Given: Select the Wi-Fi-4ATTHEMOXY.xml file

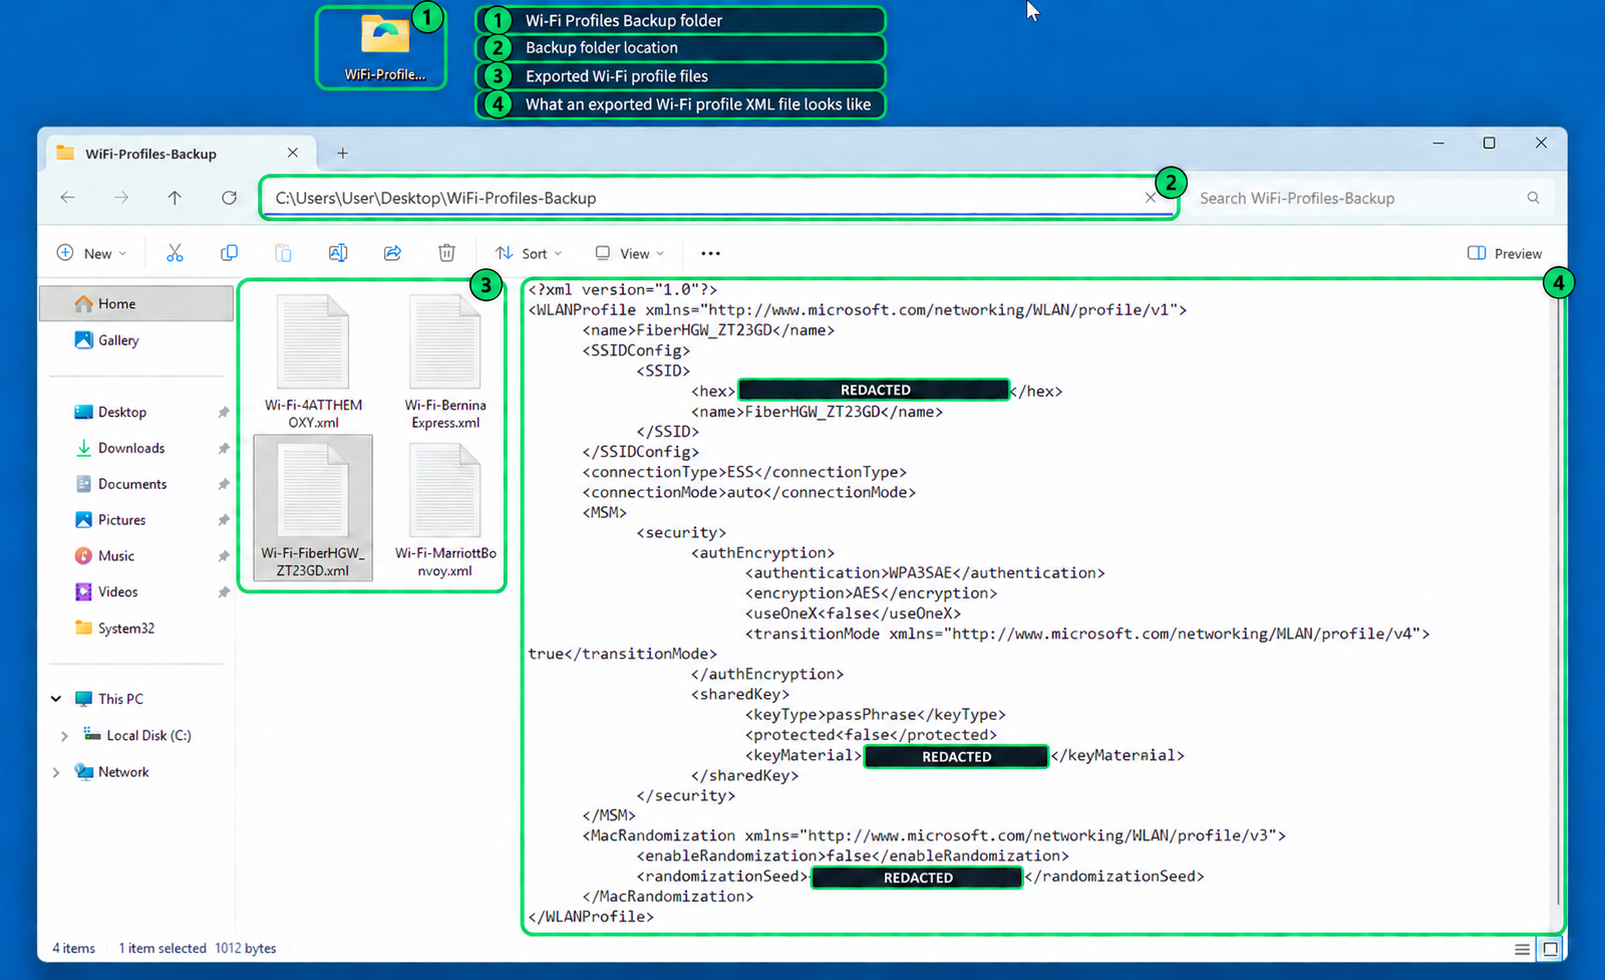Looking at the screenshot, I should click(x=313, y=362).
